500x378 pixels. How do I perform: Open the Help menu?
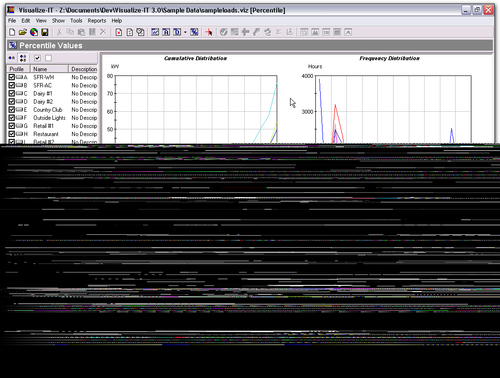click(x=117, y=21)
